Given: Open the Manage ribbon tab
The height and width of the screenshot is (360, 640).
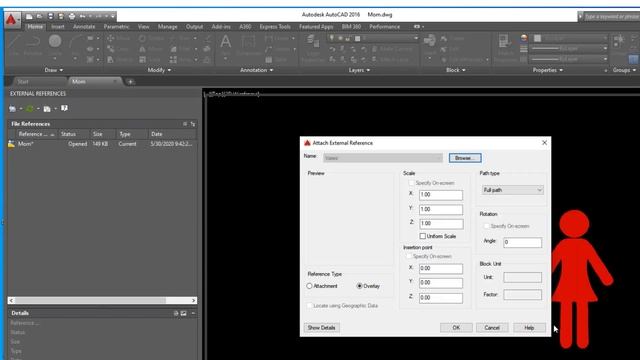Looking at the screenshot, I should 167,27.
